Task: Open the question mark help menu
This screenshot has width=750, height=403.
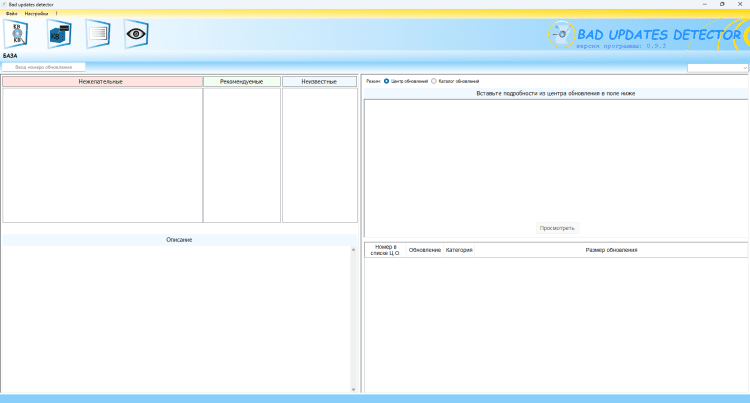Action: coord(56,14)
